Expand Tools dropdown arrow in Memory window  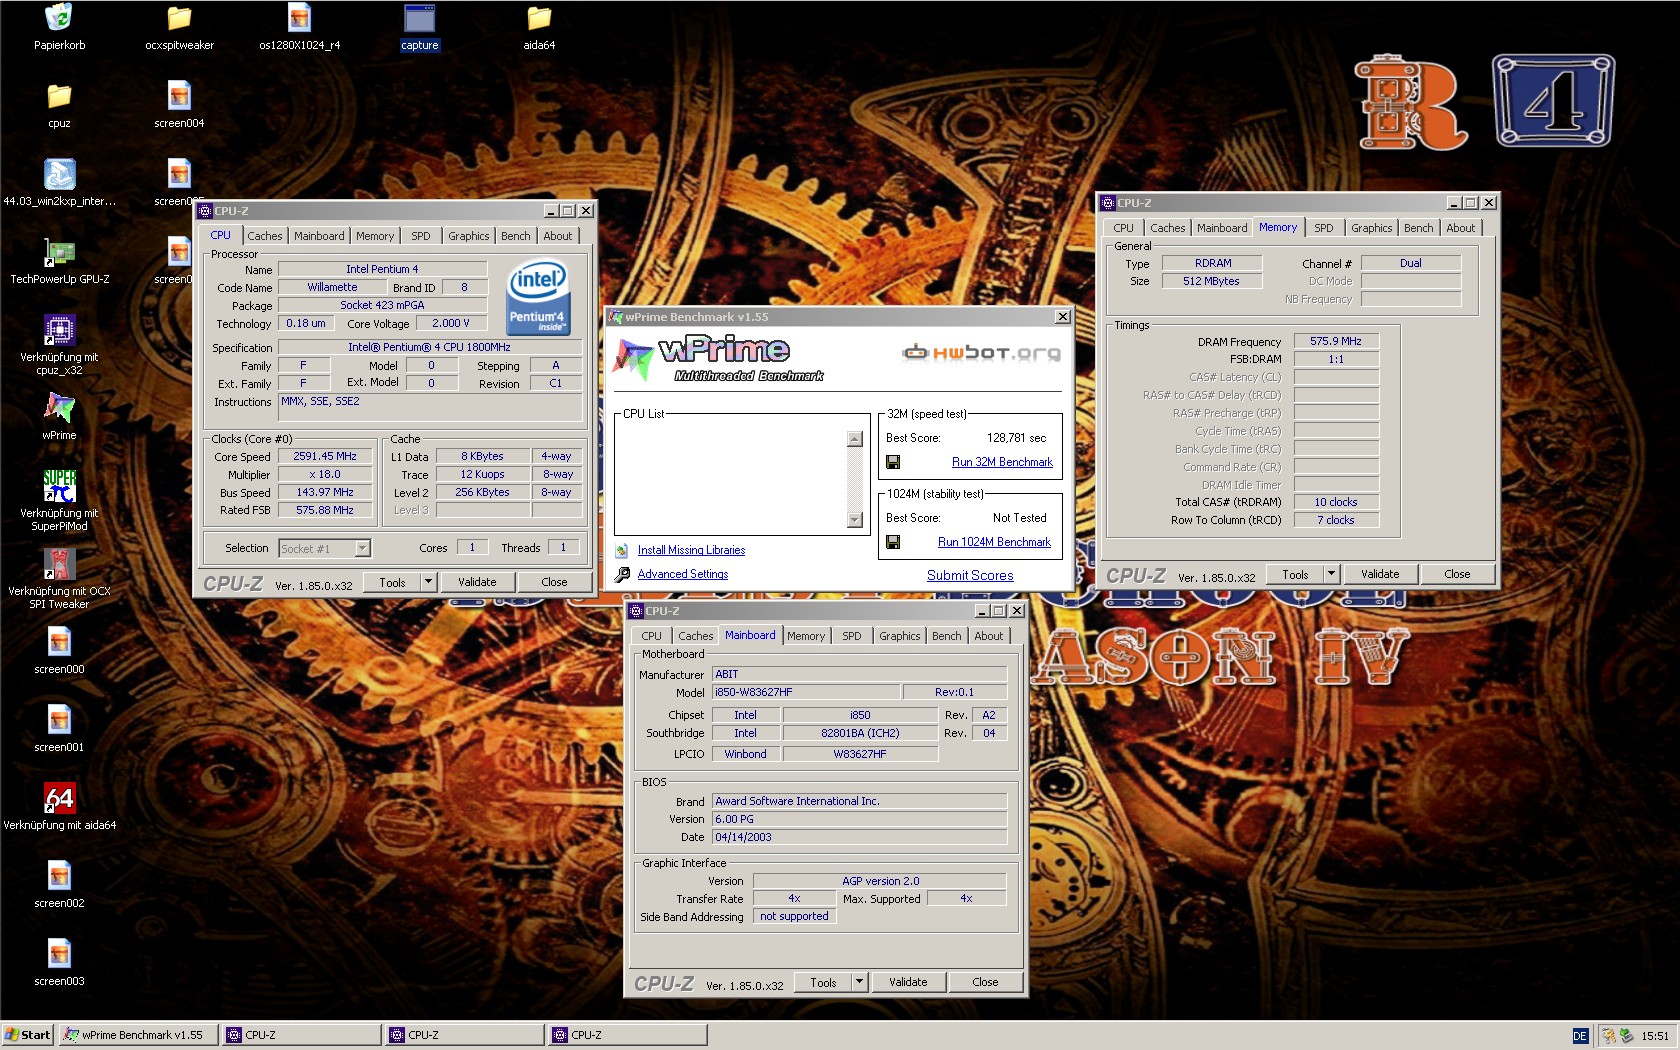pyautogui.click(x=1331, y=574)
